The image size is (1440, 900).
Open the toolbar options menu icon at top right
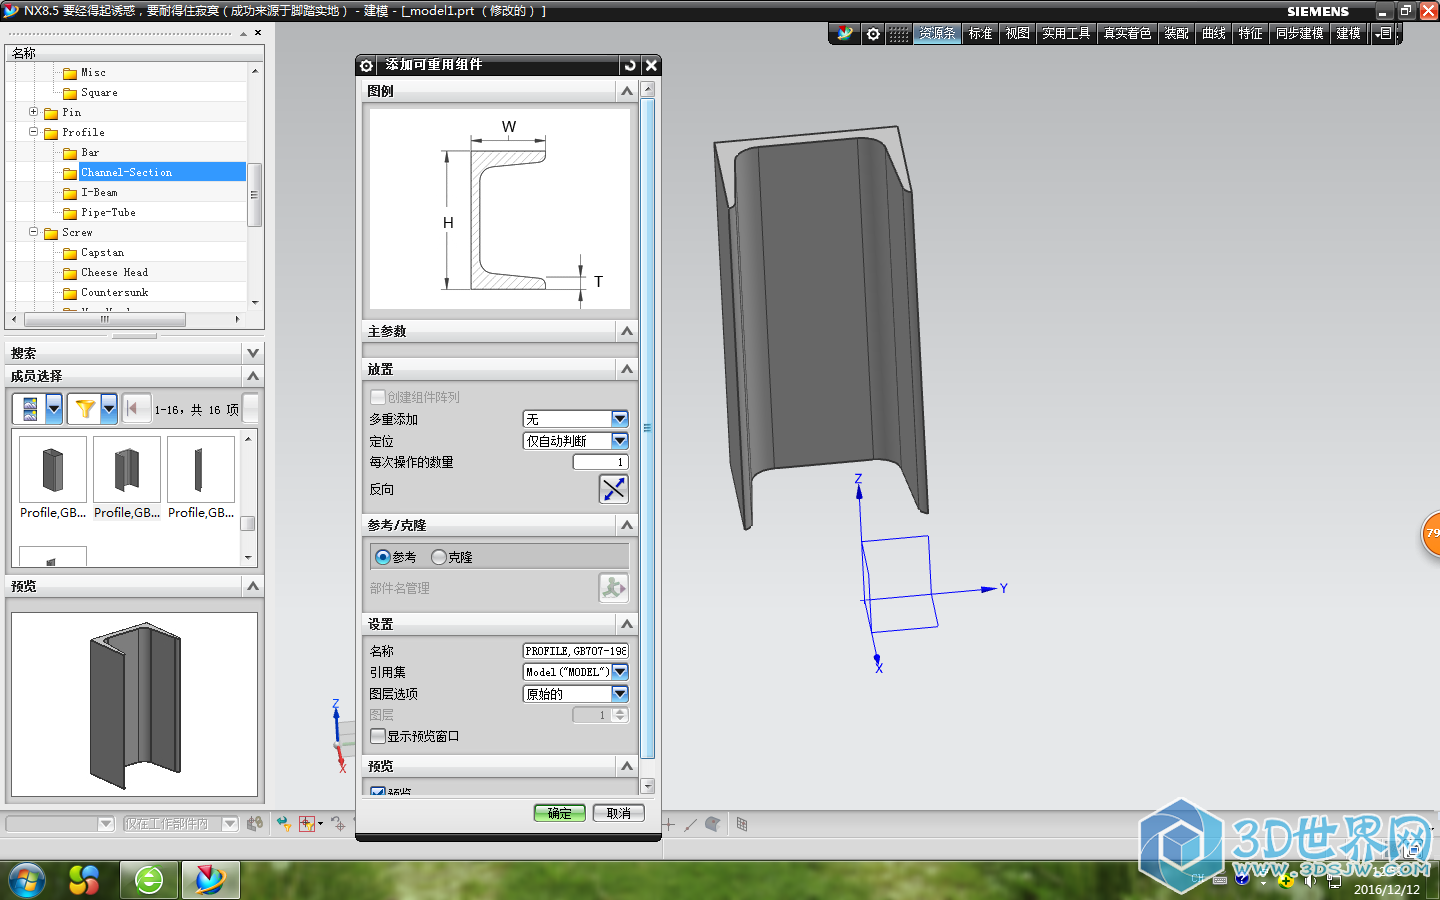(x=1384, y=33)
